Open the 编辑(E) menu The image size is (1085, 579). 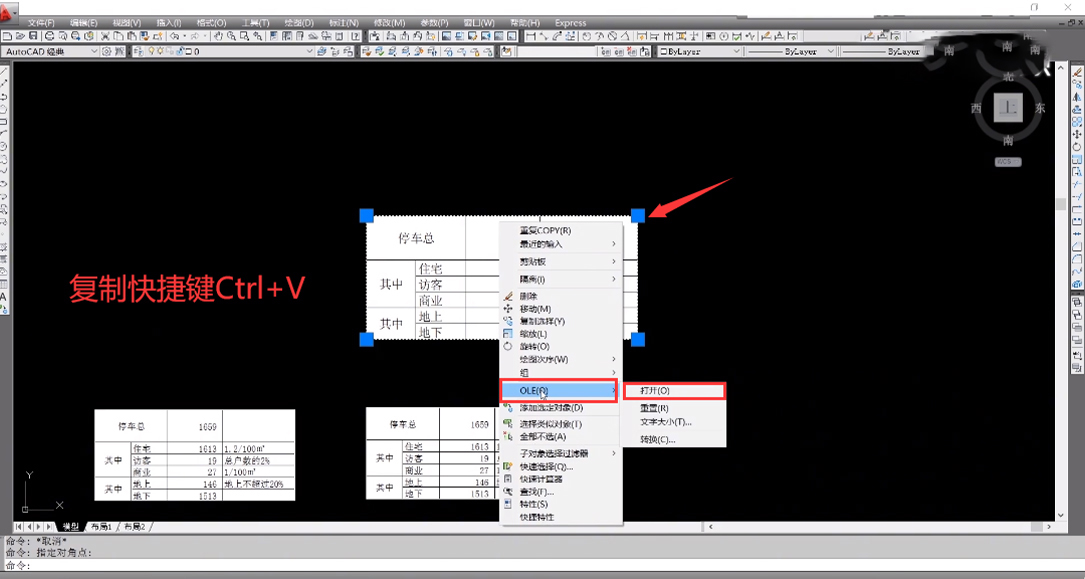click(84, 23)
